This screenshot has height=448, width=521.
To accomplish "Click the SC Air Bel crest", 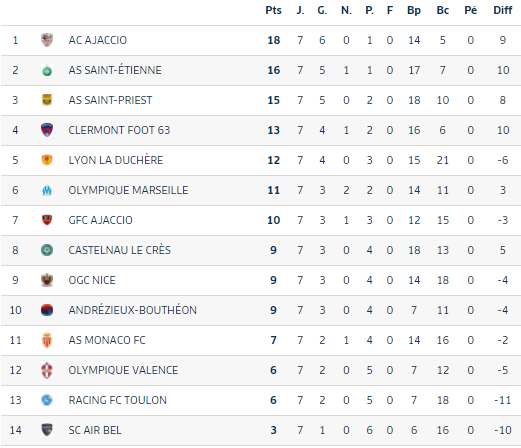I will 47,430.
